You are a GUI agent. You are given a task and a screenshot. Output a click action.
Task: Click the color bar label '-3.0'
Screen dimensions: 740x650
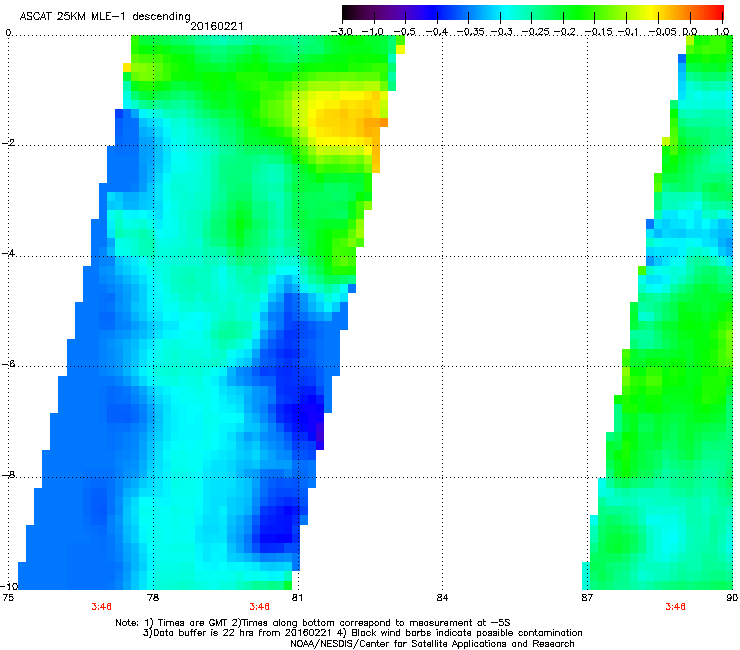tap(341, 32)
